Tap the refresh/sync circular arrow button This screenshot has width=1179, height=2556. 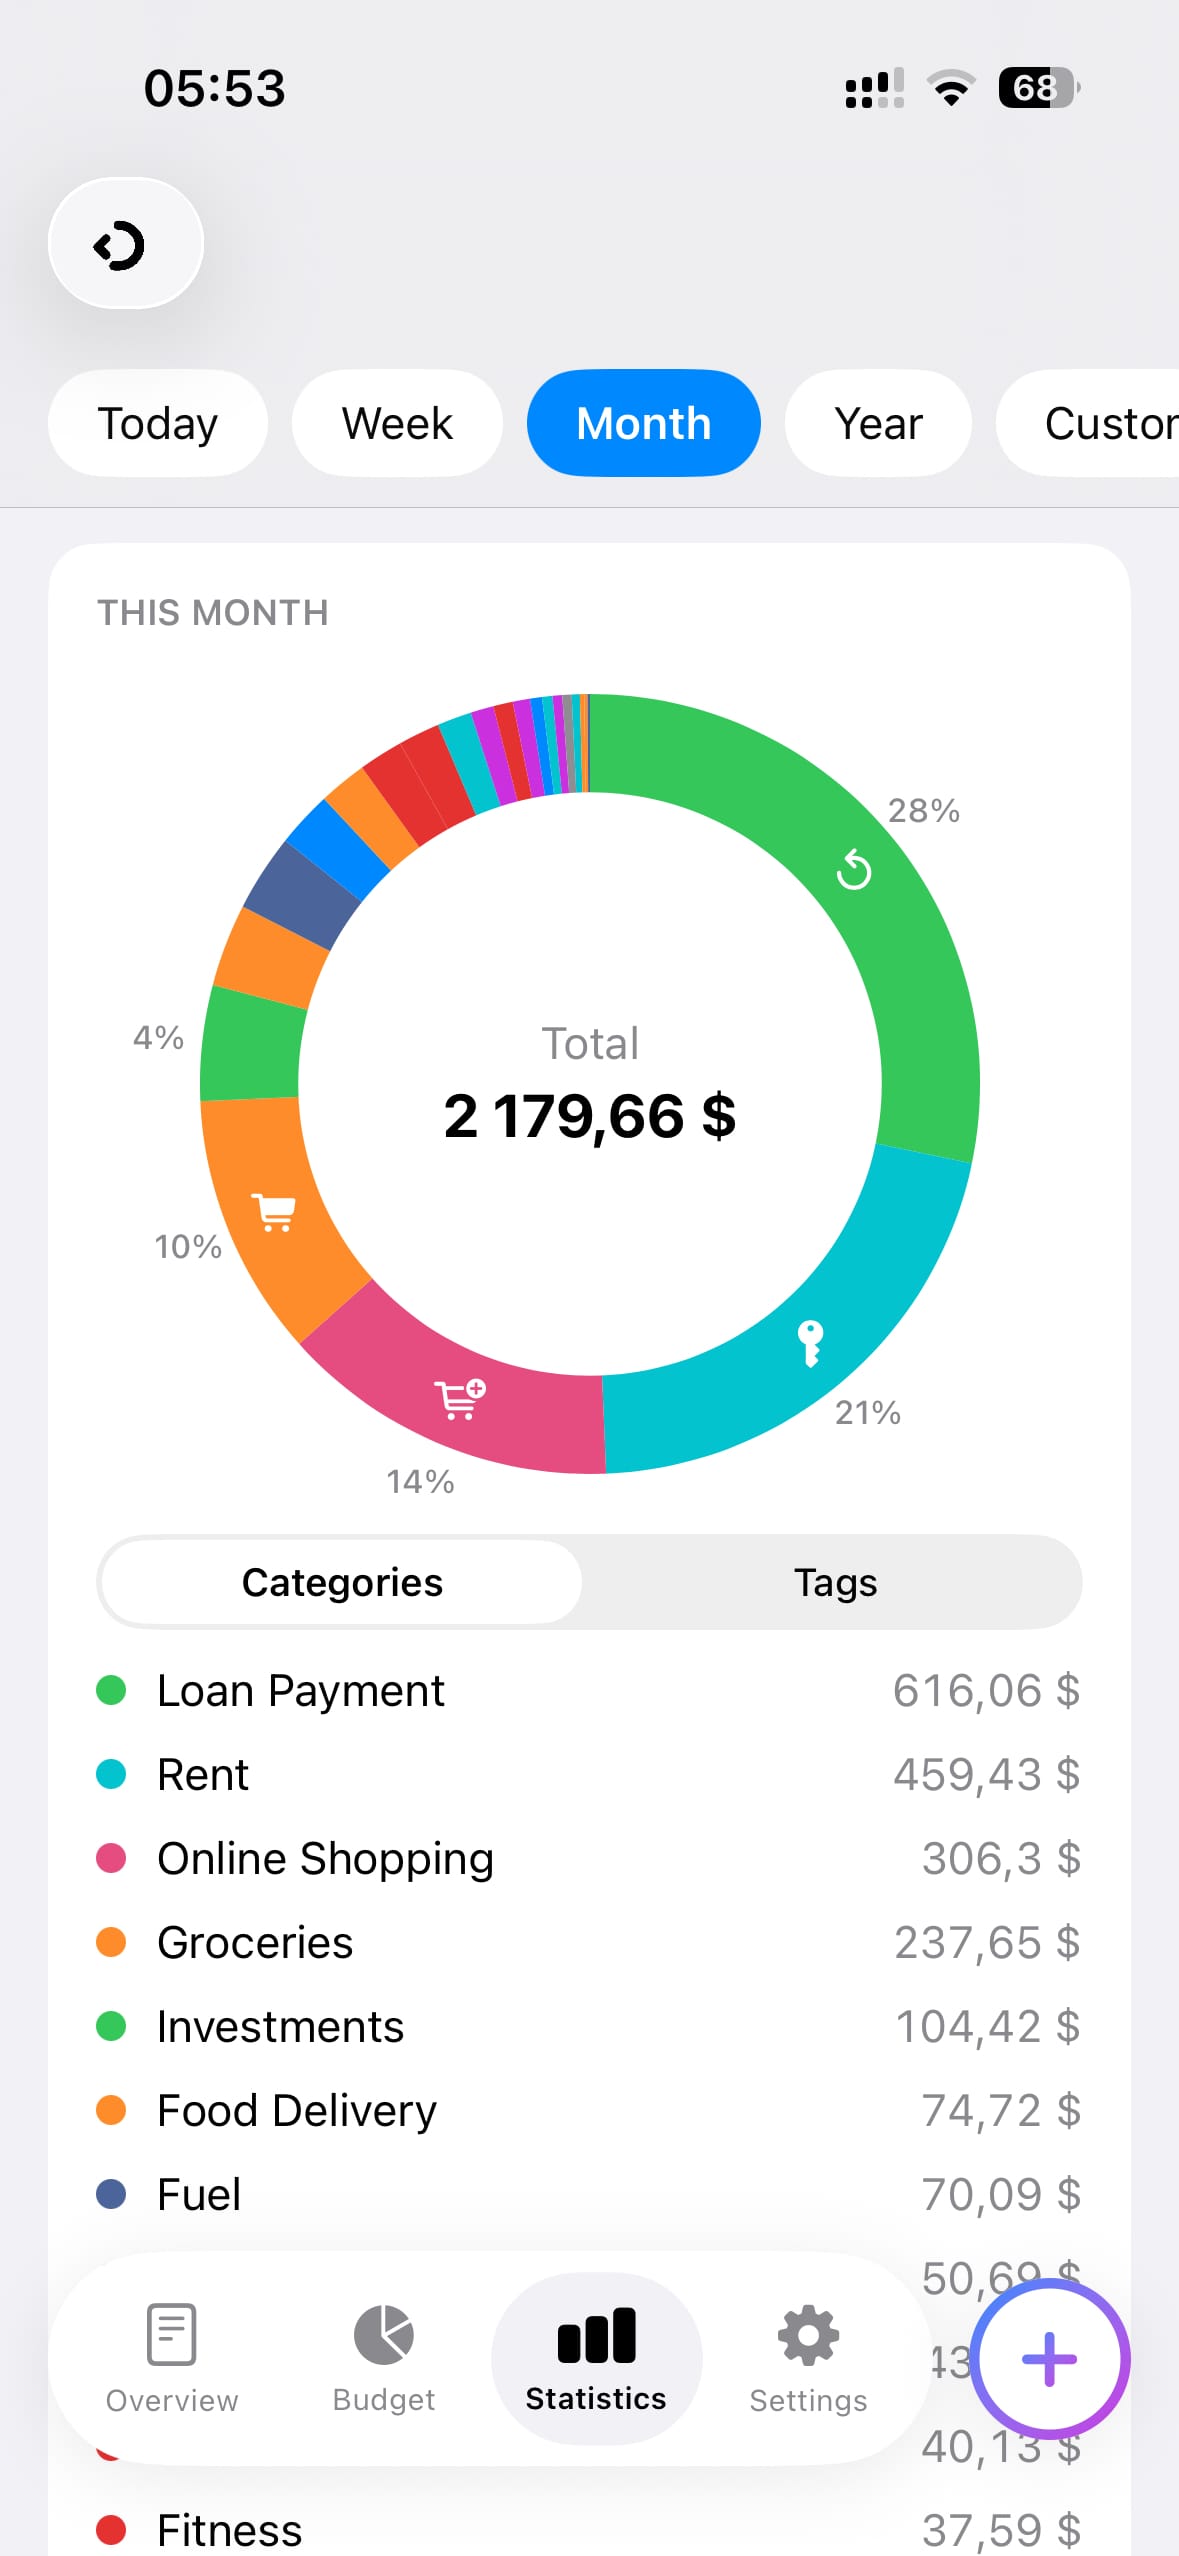click(126, 244)
